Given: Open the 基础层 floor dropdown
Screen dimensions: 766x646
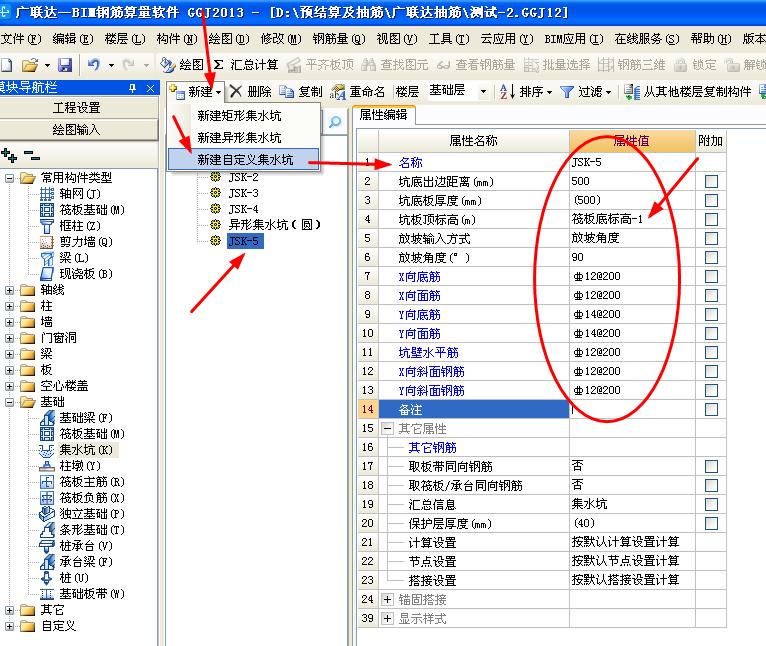Looking at the screenshot, I should coord(483,91).
